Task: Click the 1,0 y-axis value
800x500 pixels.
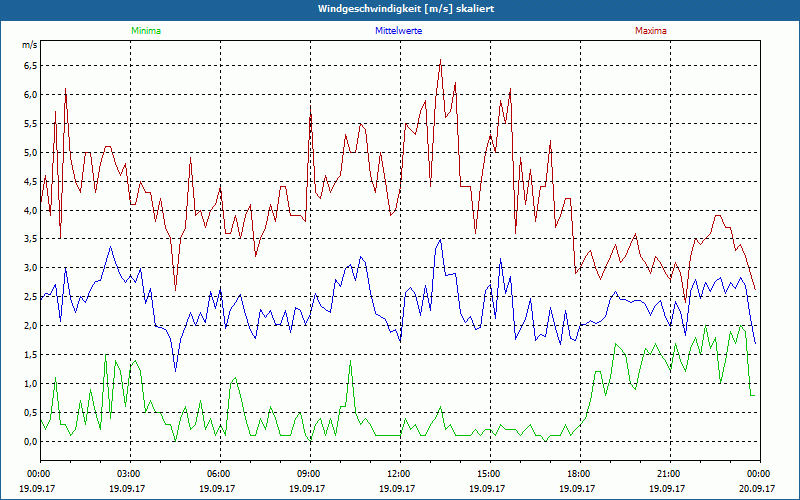Action: [x=30, y=384]
